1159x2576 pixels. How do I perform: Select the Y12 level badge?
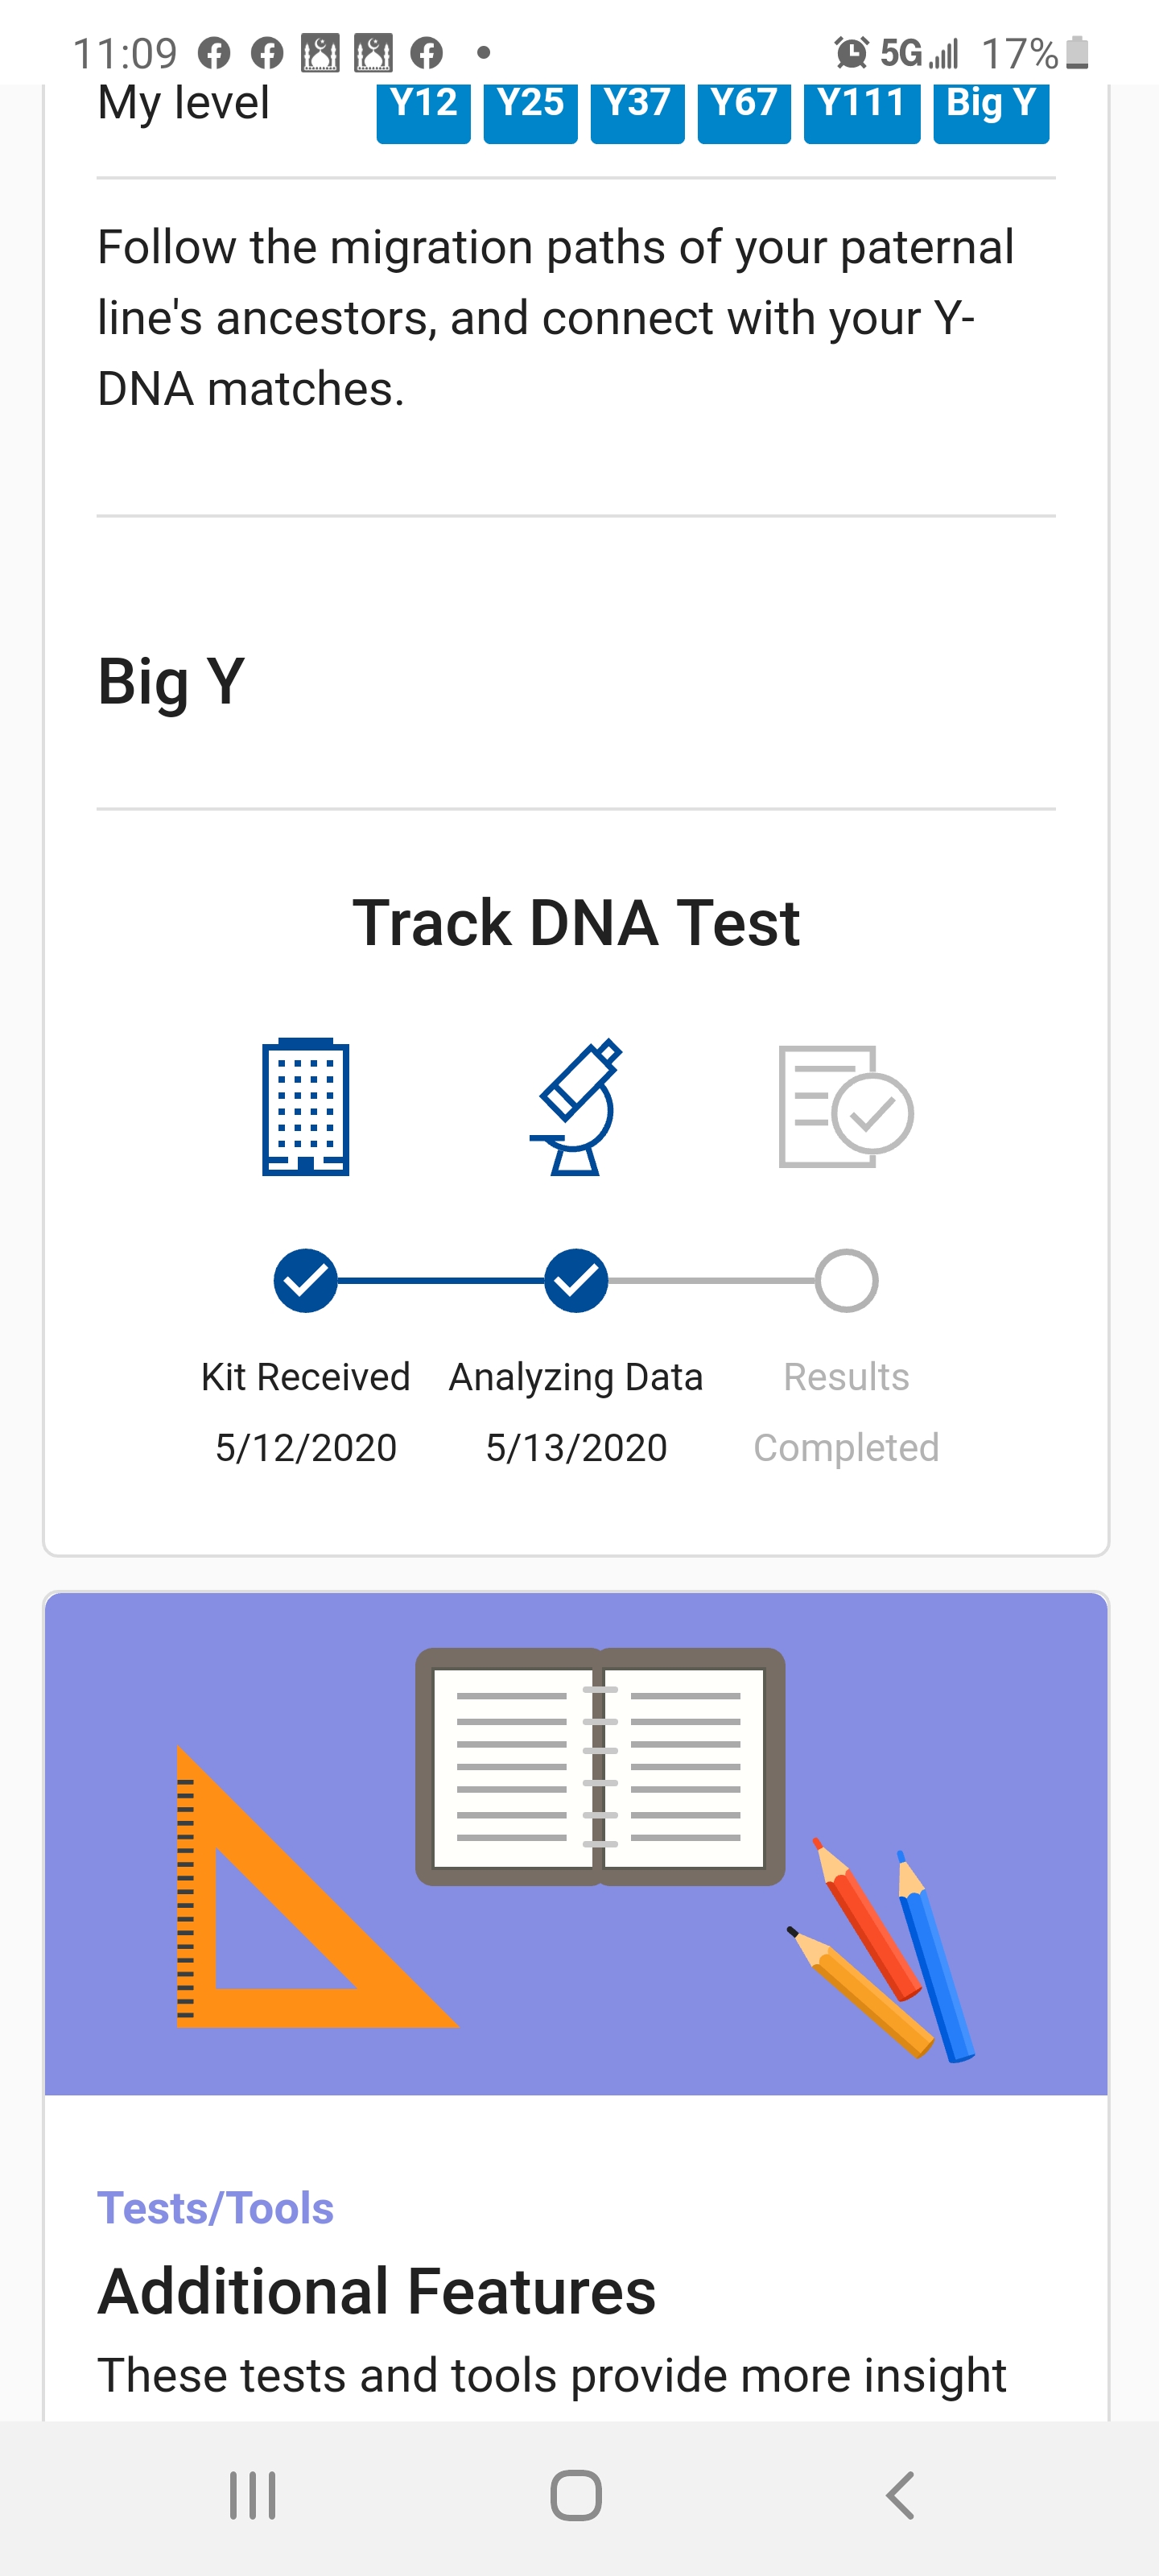coord(423,107)
